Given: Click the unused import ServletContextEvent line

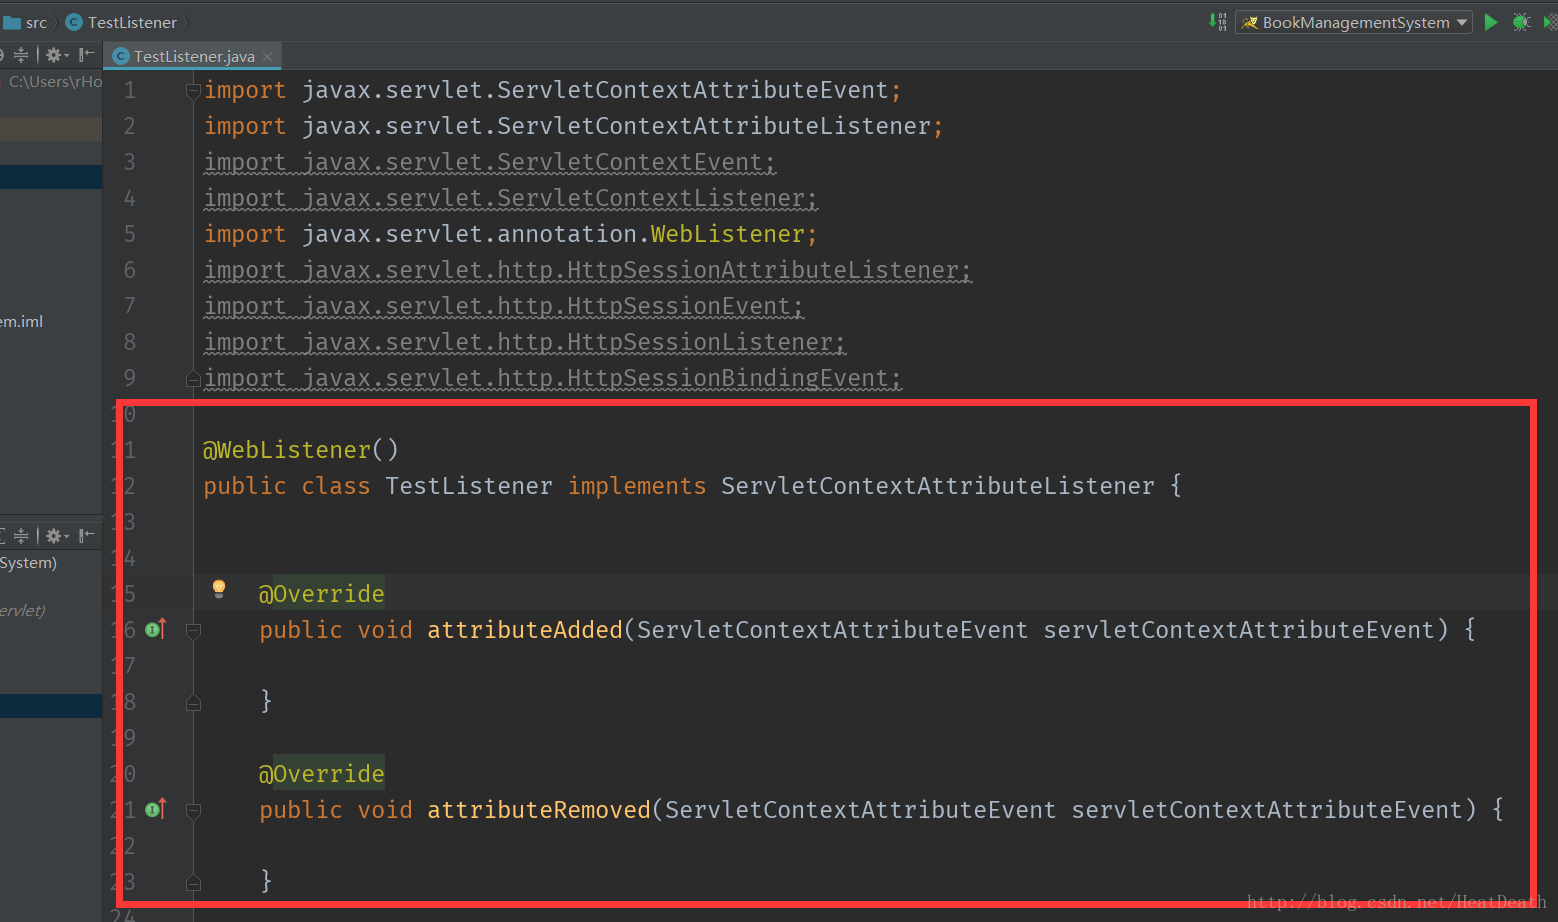Looking at the screenshot, I should coord(490,162).
